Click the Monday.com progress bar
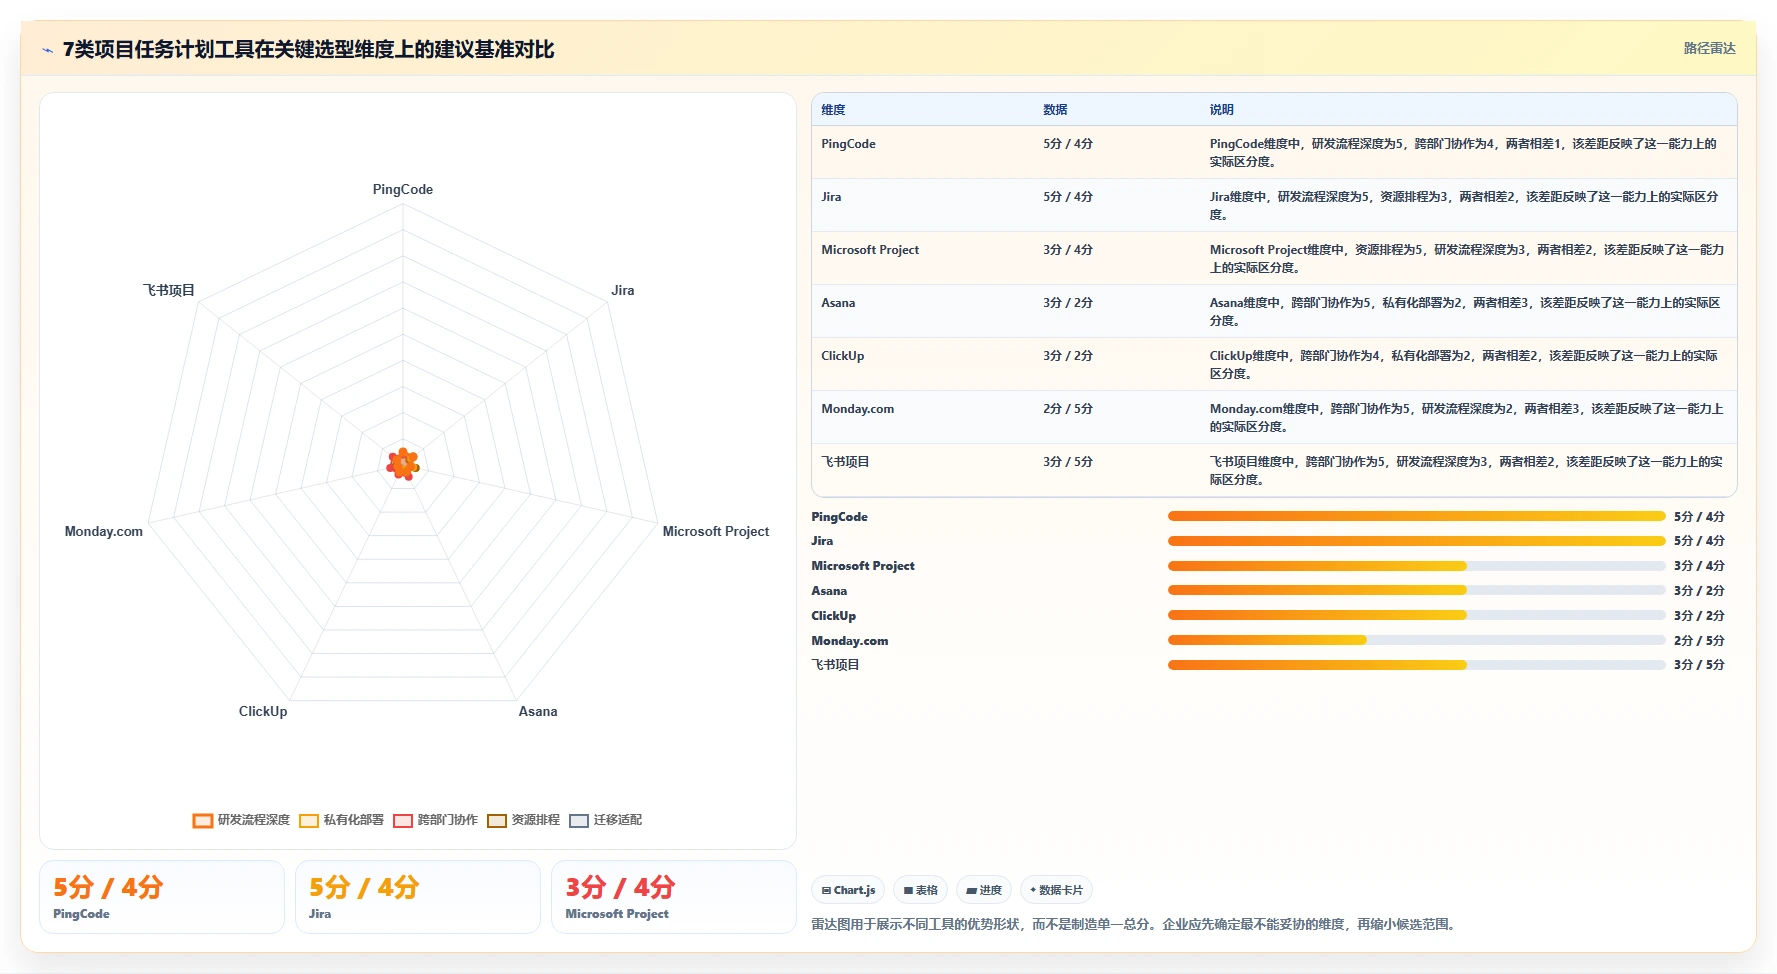Screen dimensions: 1777x974 1416,640
